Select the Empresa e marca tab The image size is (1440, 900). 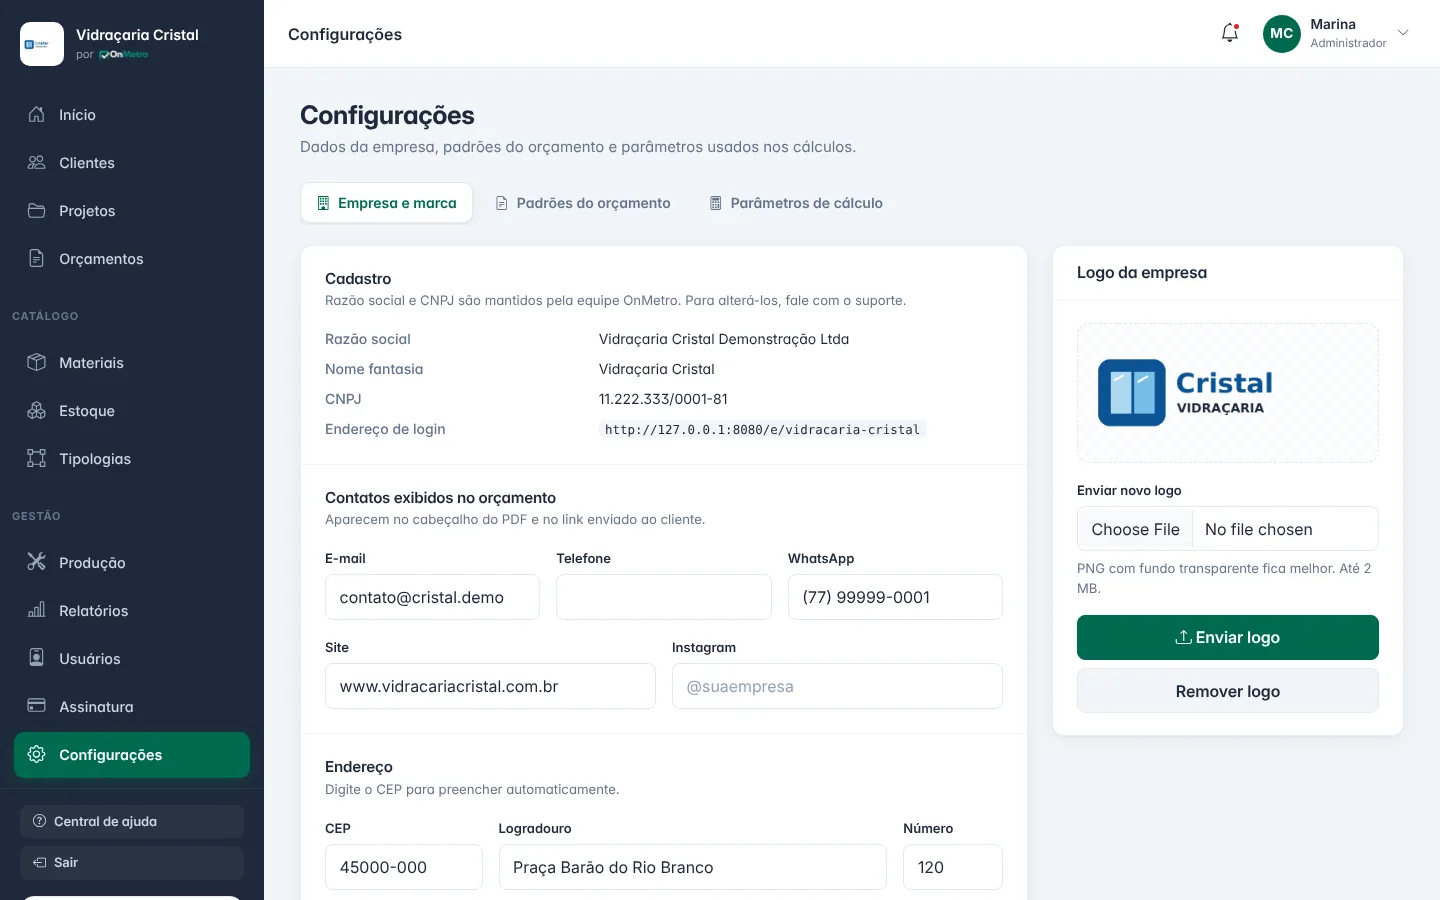[x=387, y=203]
